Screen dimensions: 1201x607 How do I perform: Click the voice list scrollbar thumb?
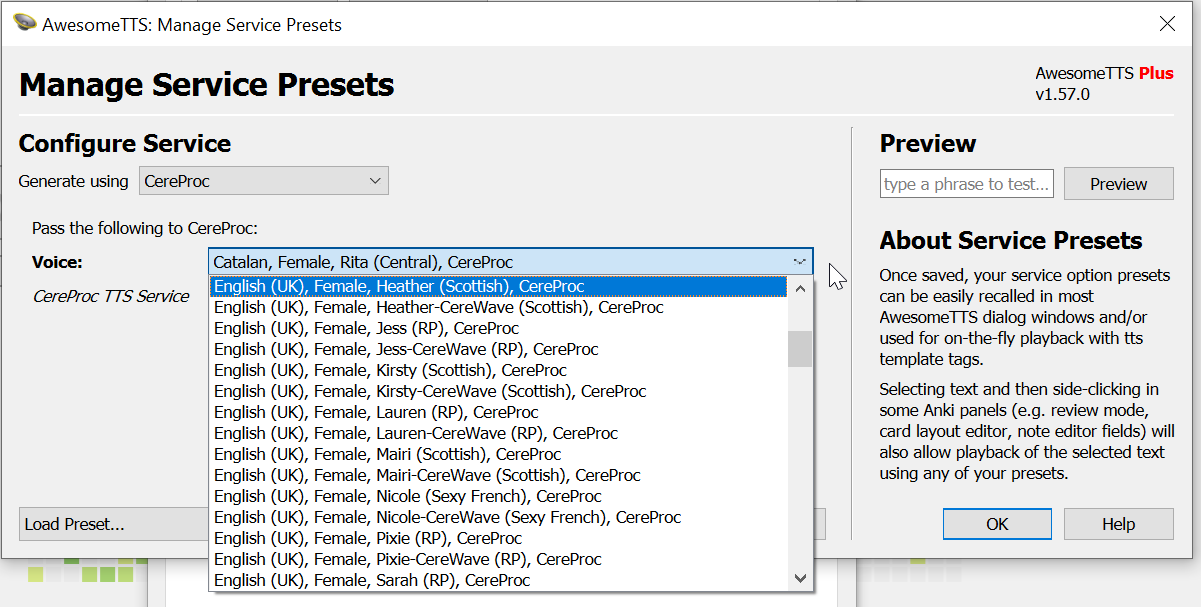[x=800, y=349]
